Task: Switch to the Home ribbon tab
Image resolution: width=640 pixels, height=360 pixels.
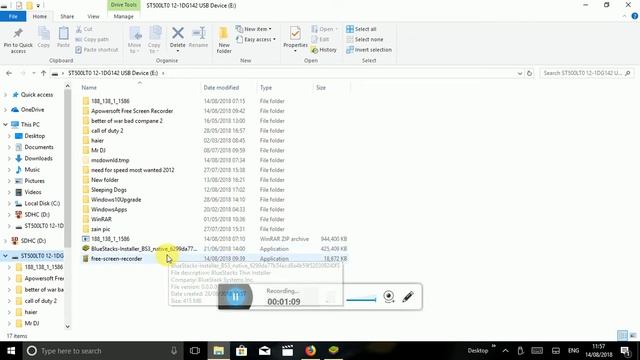Action: pyautogui.click(x=40, y=16)
